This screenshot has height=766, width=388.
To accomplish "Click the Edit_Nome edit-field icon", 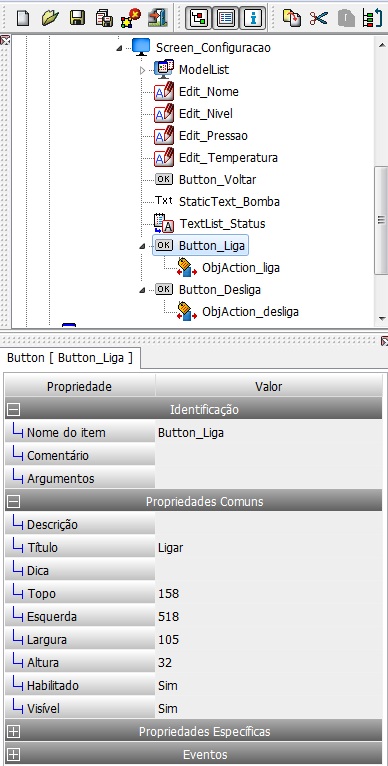I will (164, 91).
